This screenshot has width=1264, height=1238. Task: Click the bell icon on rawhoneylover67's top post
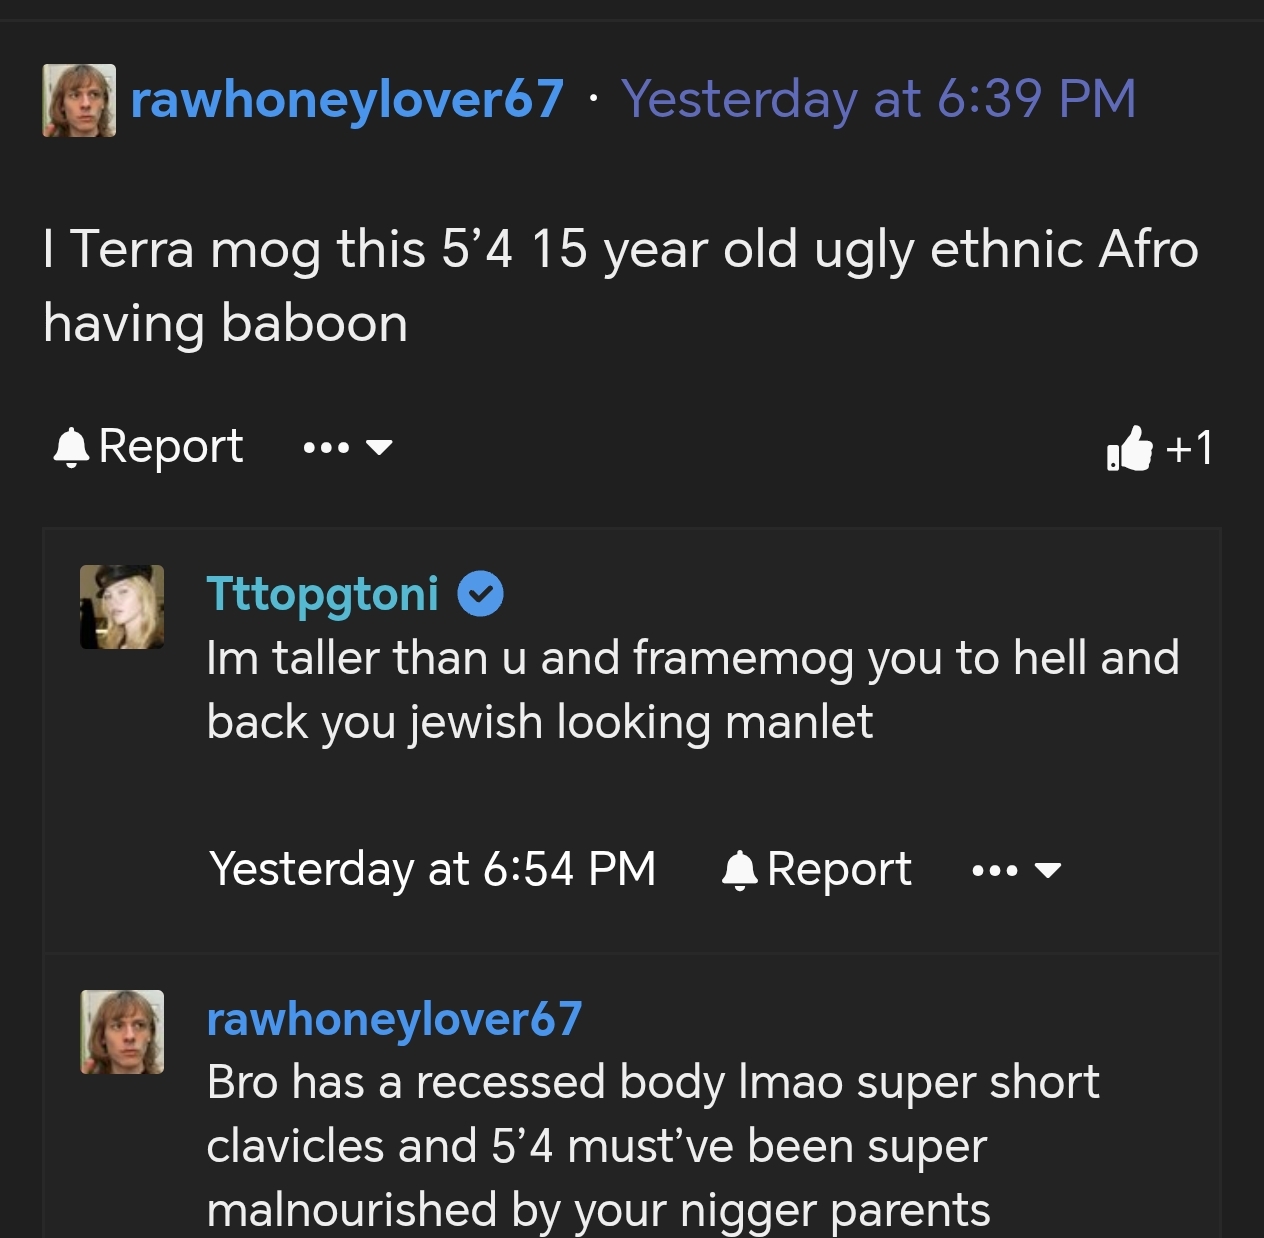pos(71,447)
